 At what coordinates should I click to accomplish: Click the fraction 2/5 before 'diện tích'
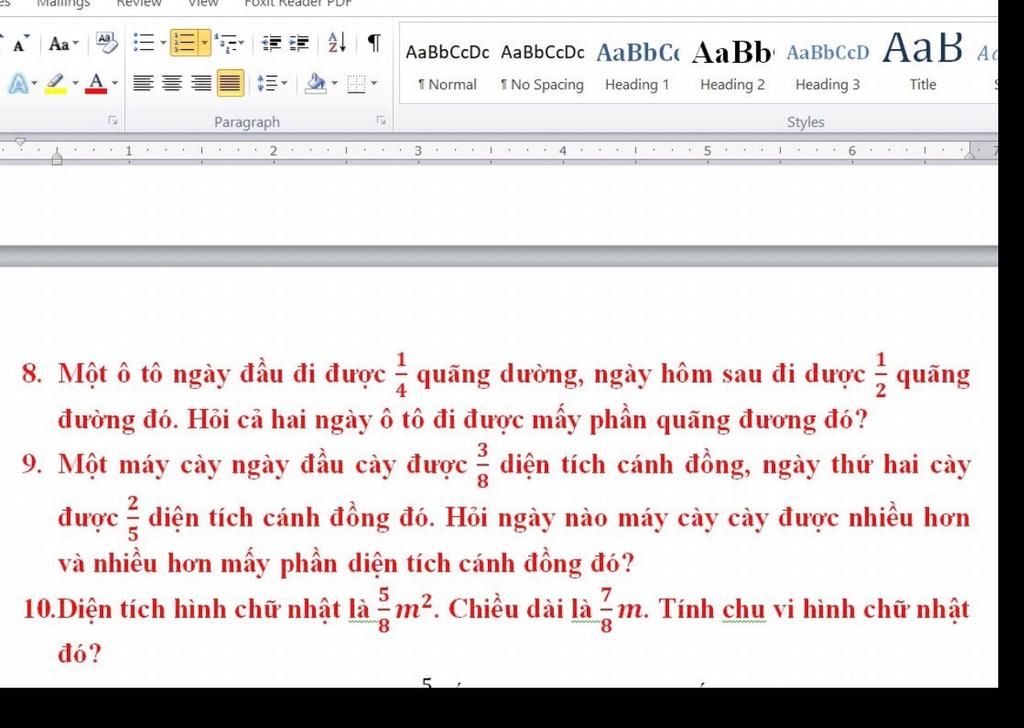point(133,518)
